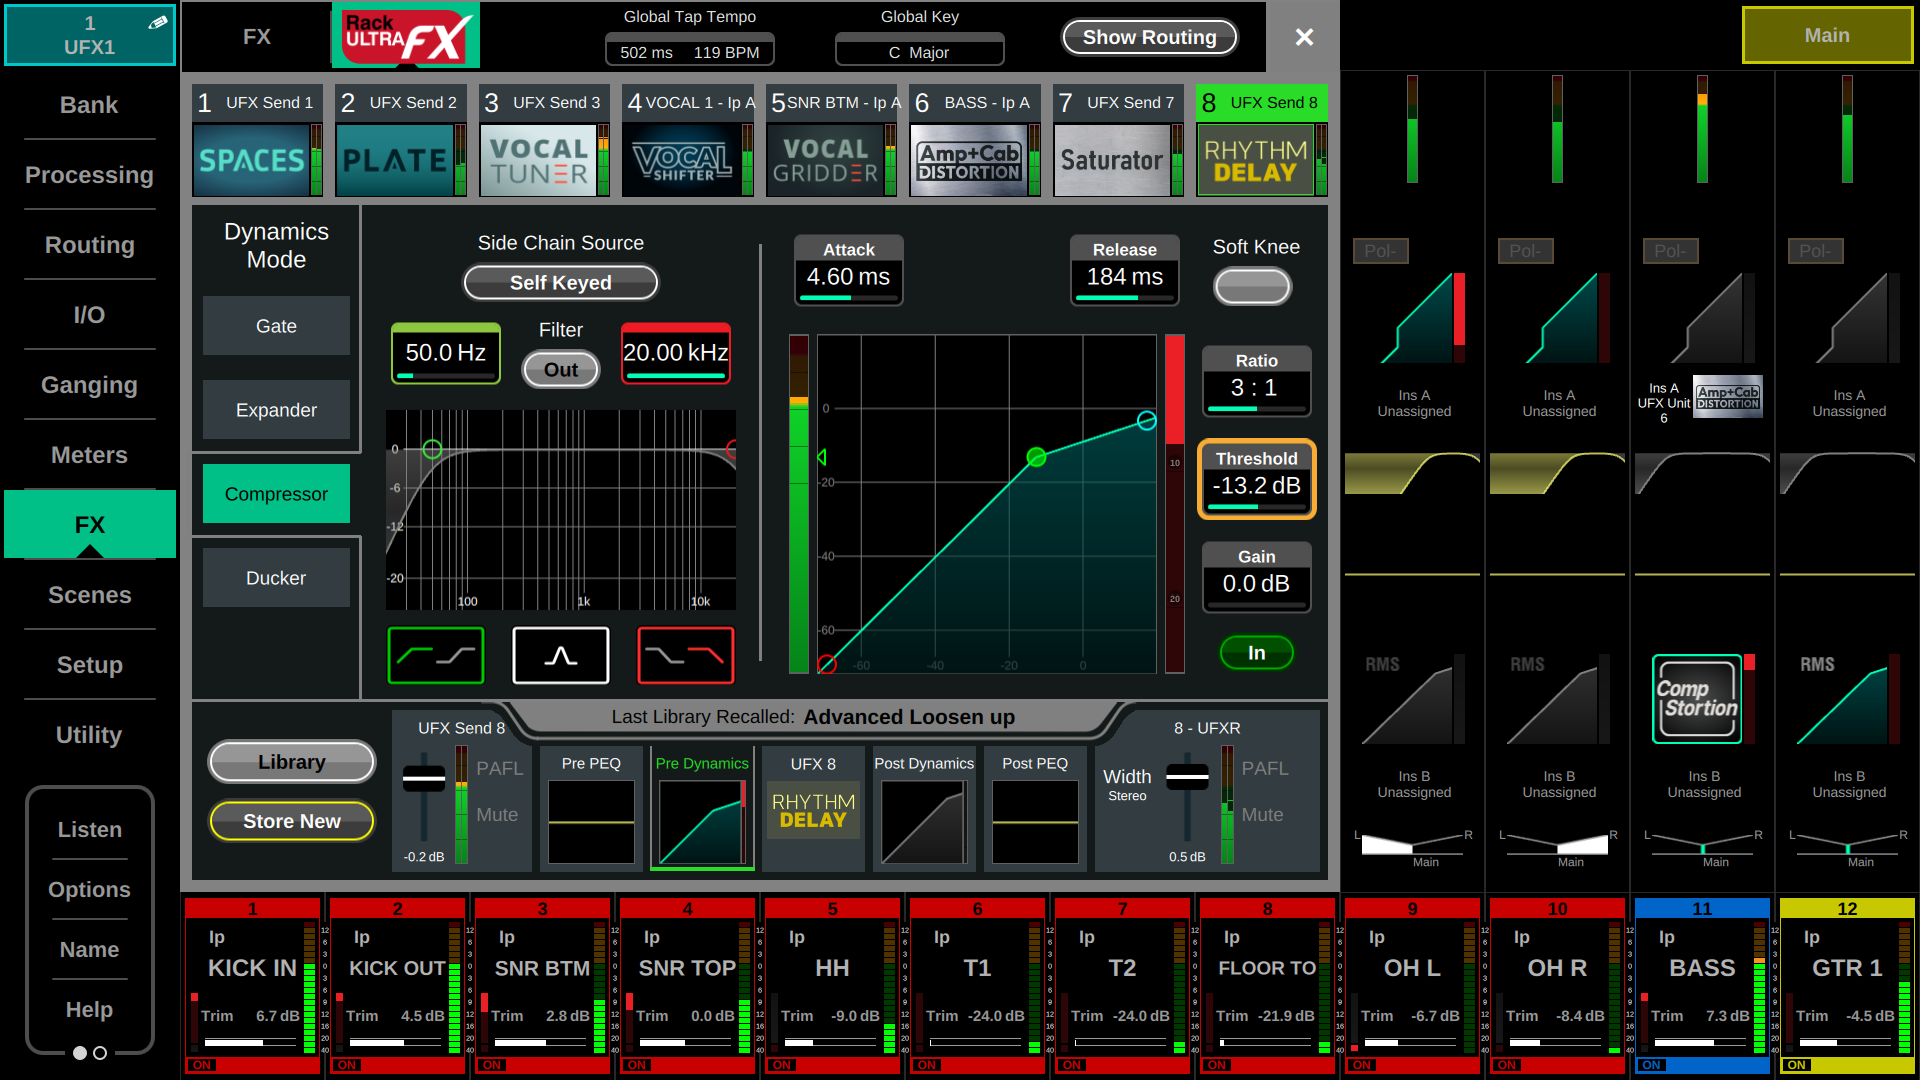Click the Store New library button

pos(291,821)
